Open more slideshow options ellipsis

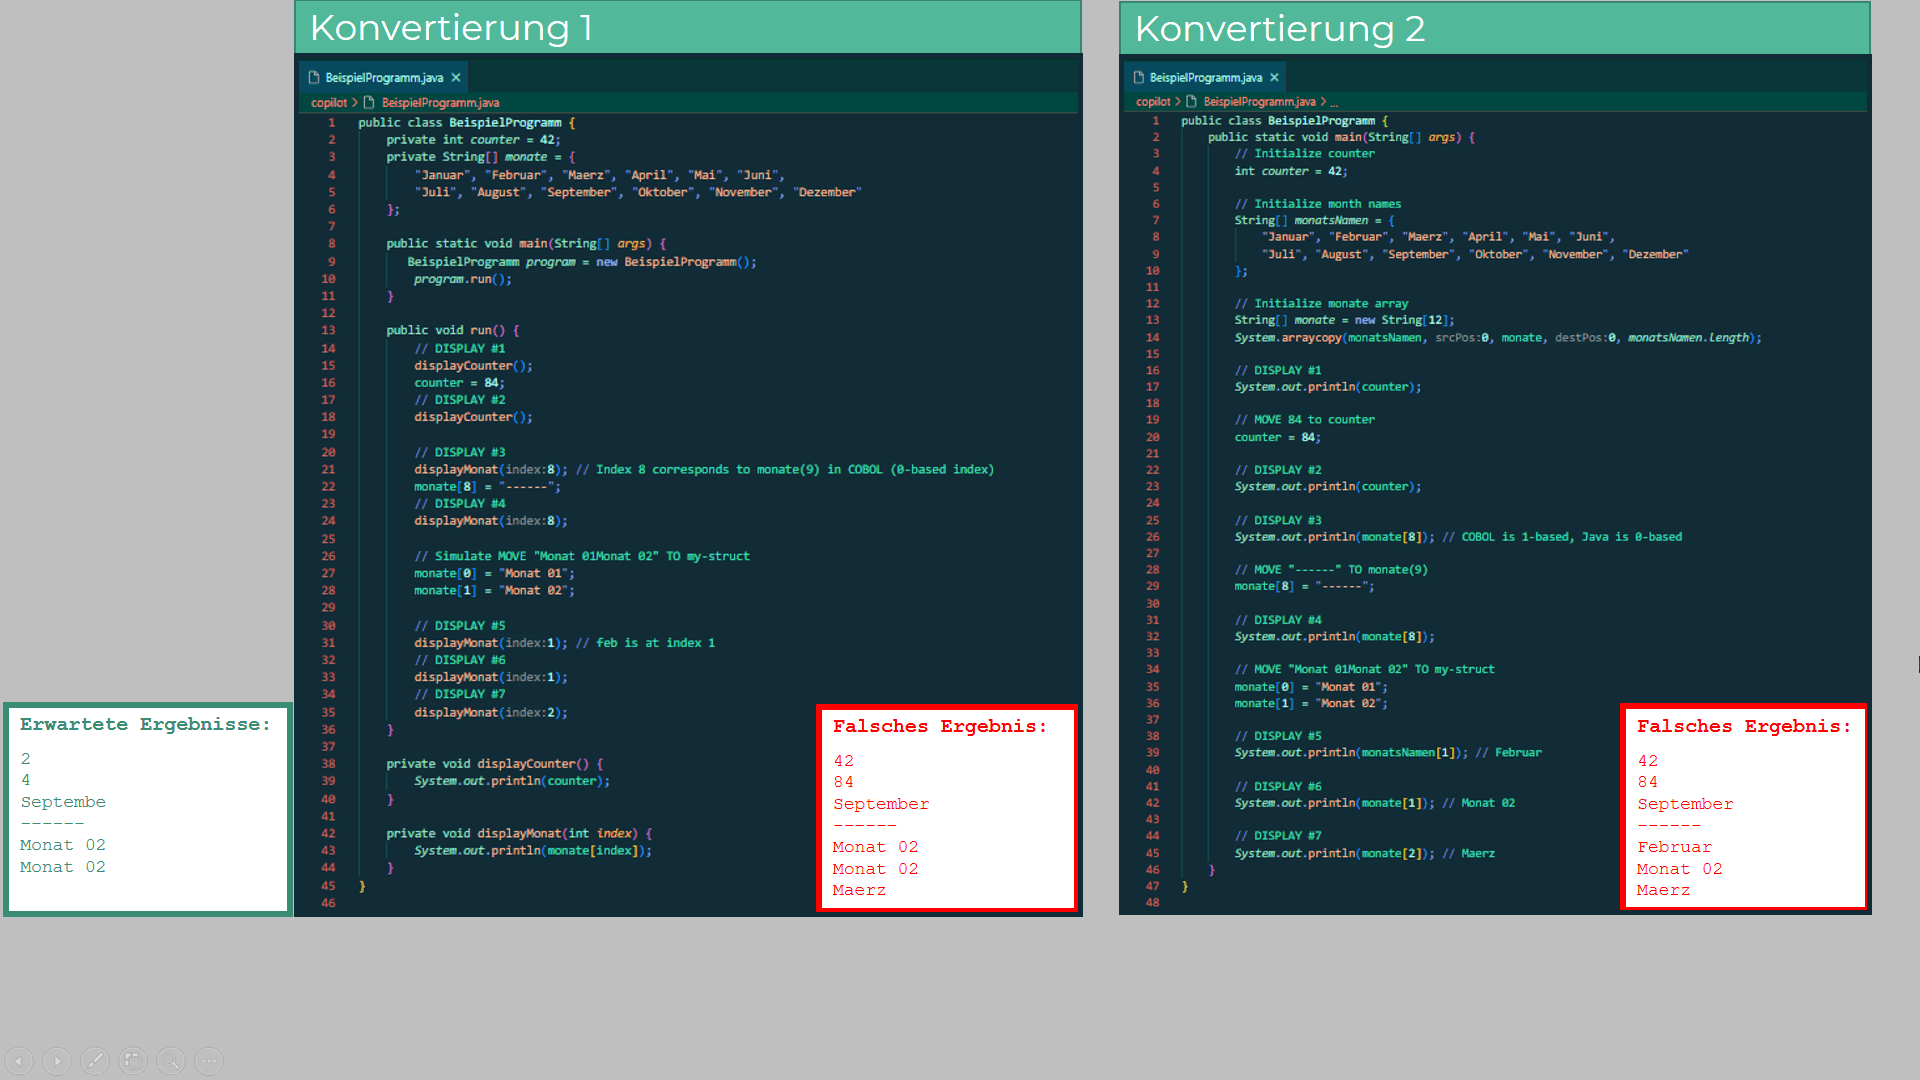(209, 1060)
